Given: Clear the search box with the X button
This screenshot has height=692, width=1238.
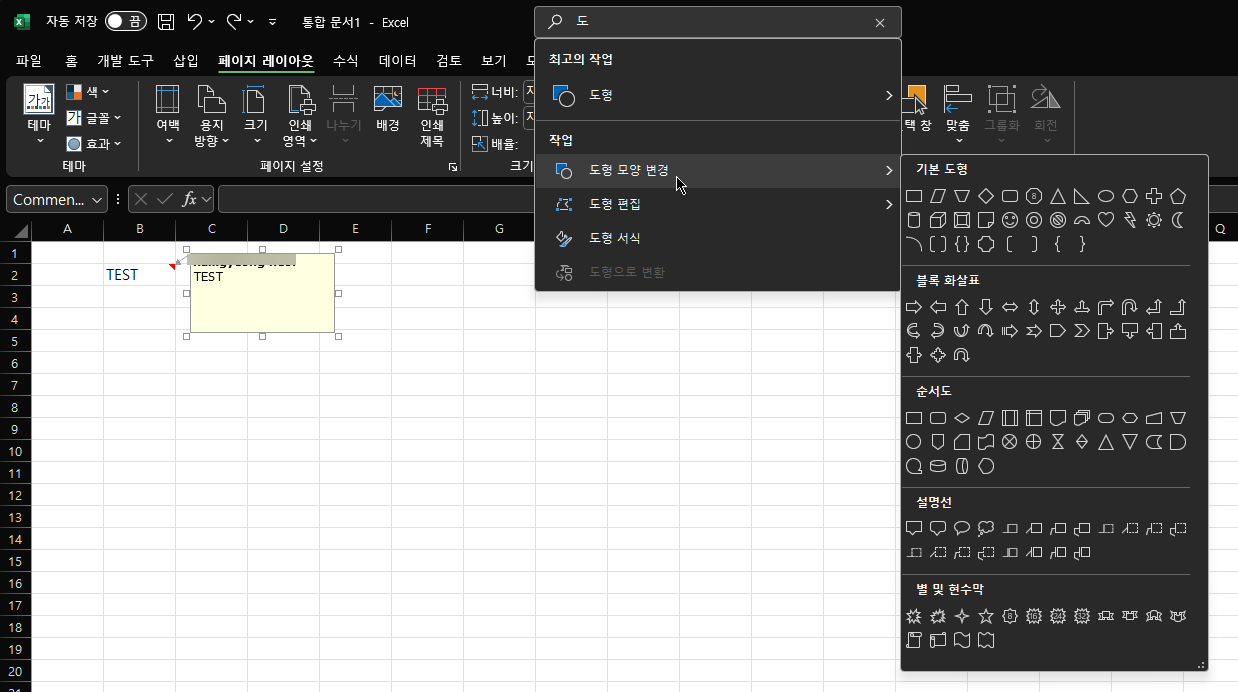Looking at the screenshot, I should [x=879, y=22].
